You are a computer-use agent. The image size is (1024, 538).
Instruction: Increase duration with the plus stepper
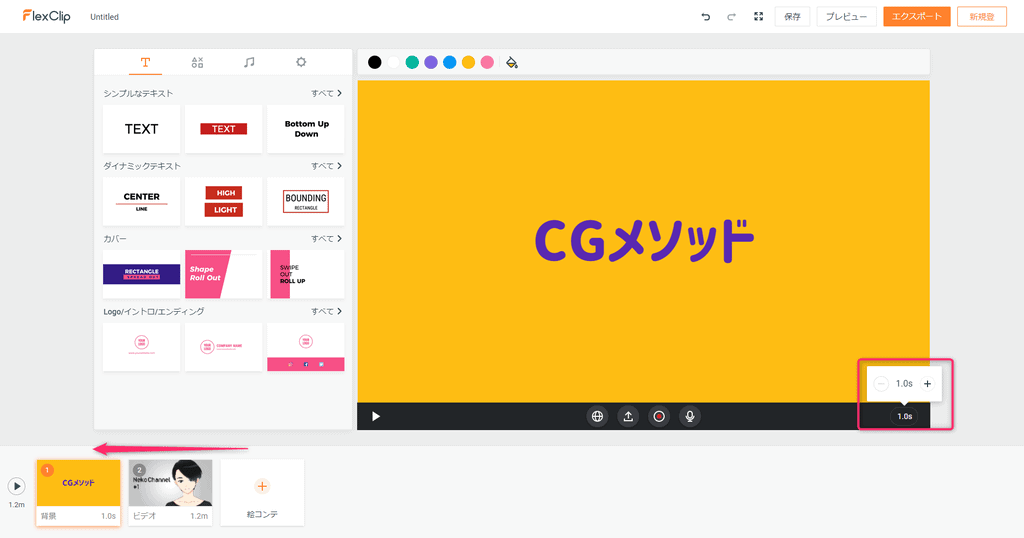[927, 384]
